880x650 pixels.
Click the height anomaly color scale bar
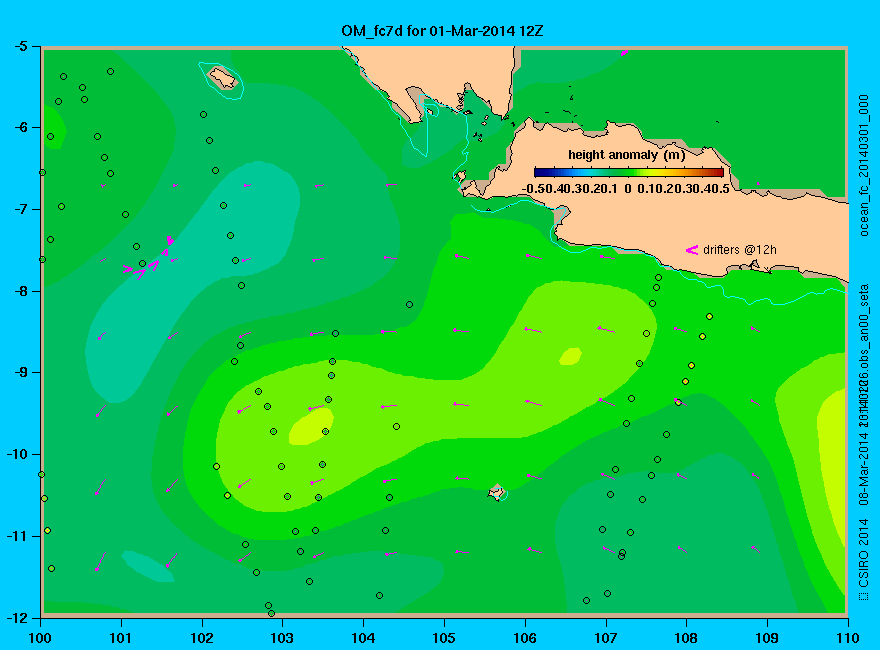pyautogui.click(x=629, y=172)
